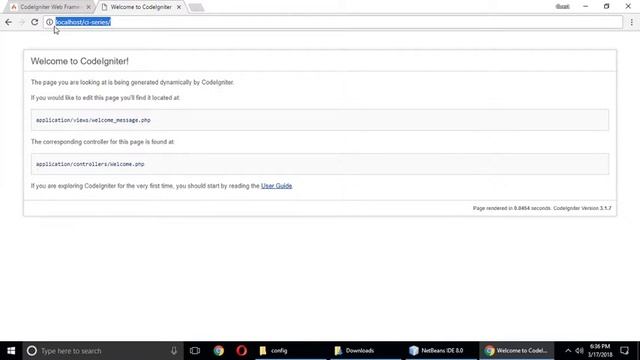Switch to Downloads folder window
The image size is (640, 360).
(366, 351)
